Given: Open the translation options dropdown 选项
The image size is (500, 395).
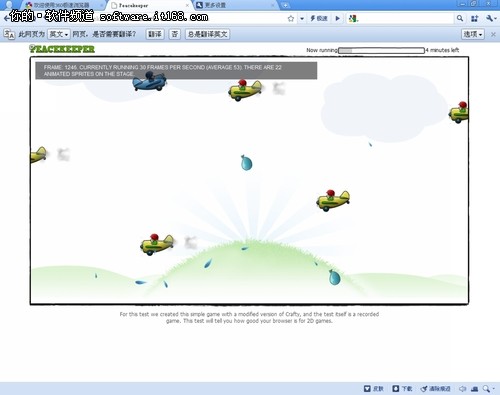Looking at the screenshot, I should tap(473, 34).
